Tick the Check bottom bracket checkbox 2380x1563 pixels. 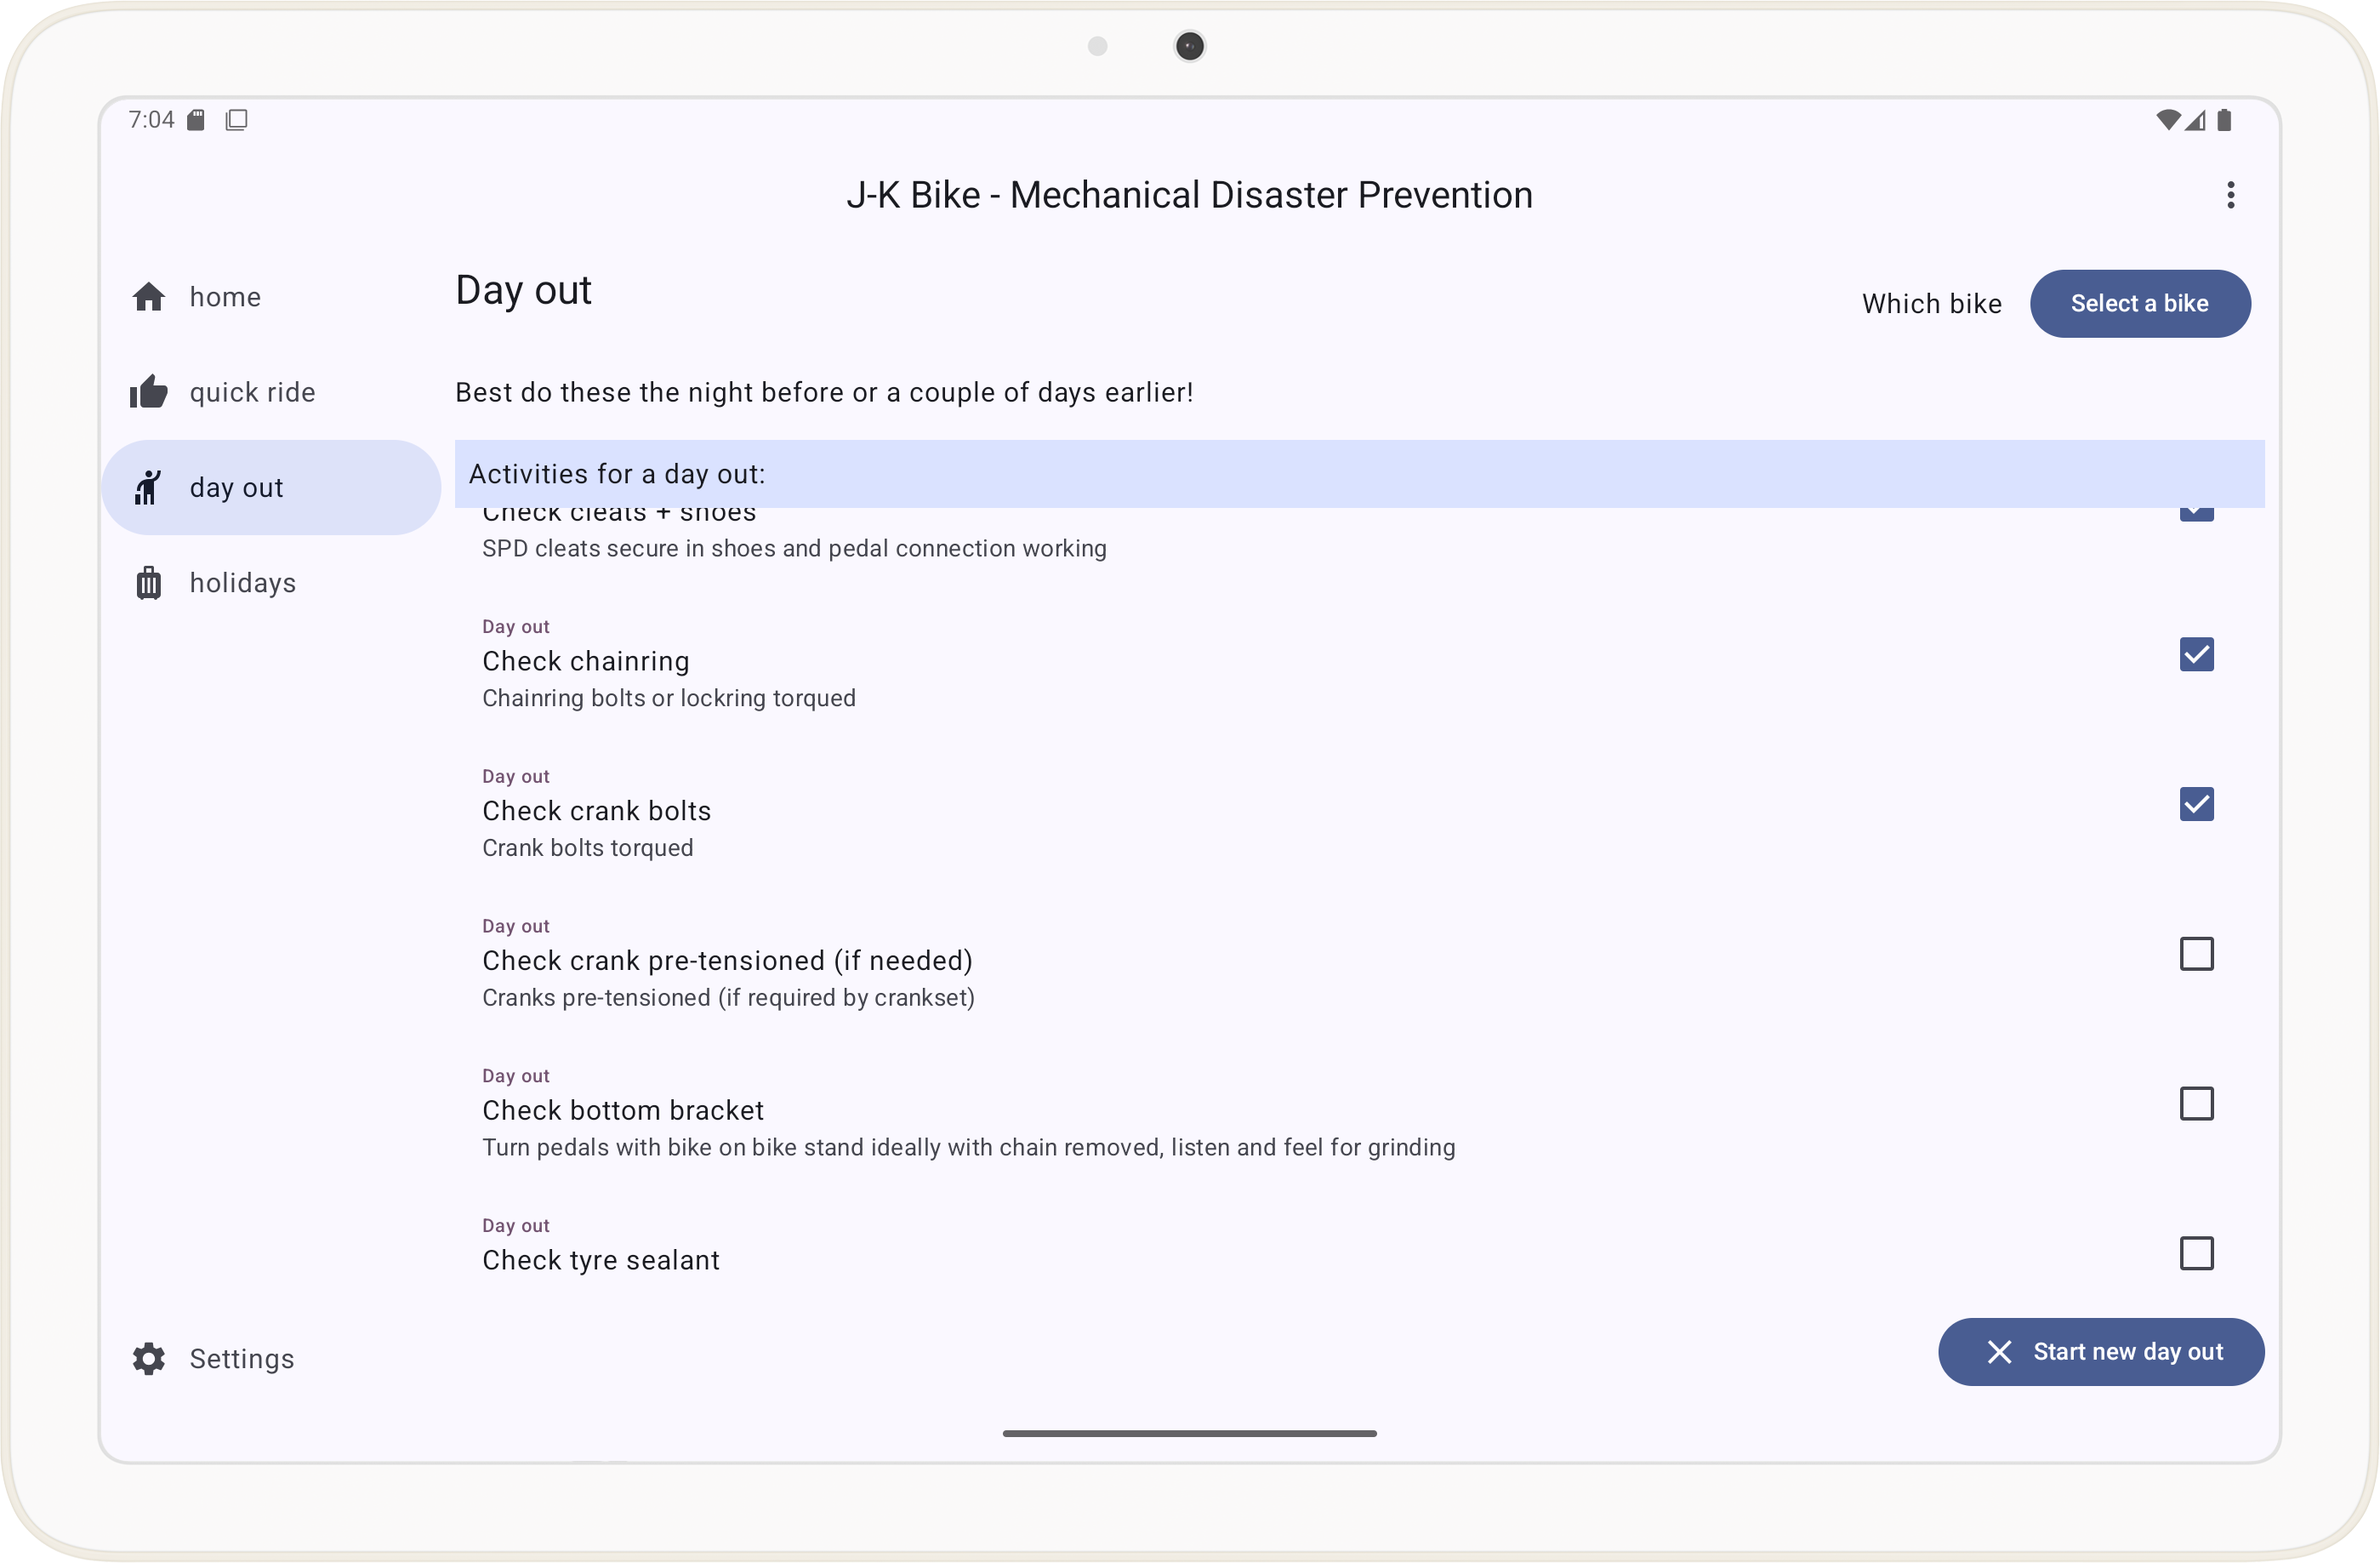point(2196,1104)
